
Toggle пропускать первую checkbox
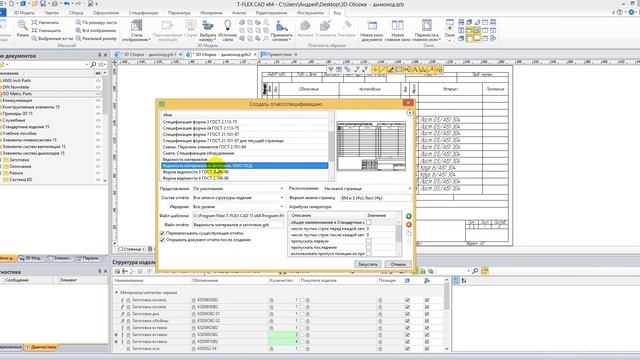[369, 241]
